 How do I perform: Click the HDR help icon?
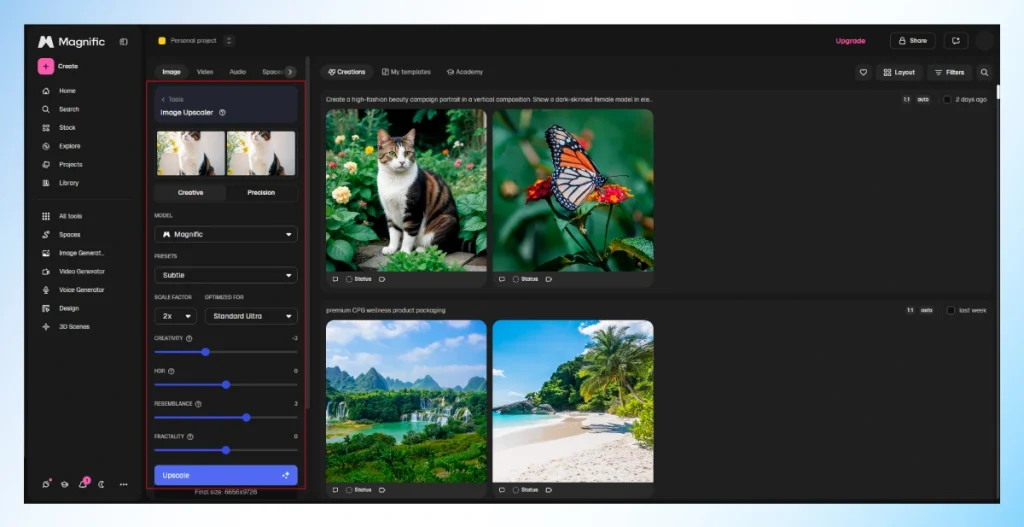click(x=171, y=371)
